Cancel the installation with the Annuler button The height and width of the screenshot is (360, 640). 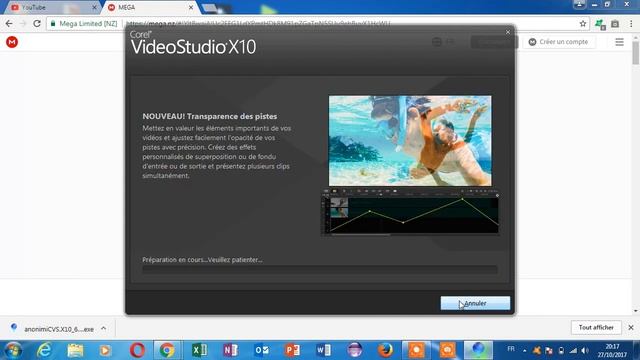pyautogui.click(x=475, y=303)
